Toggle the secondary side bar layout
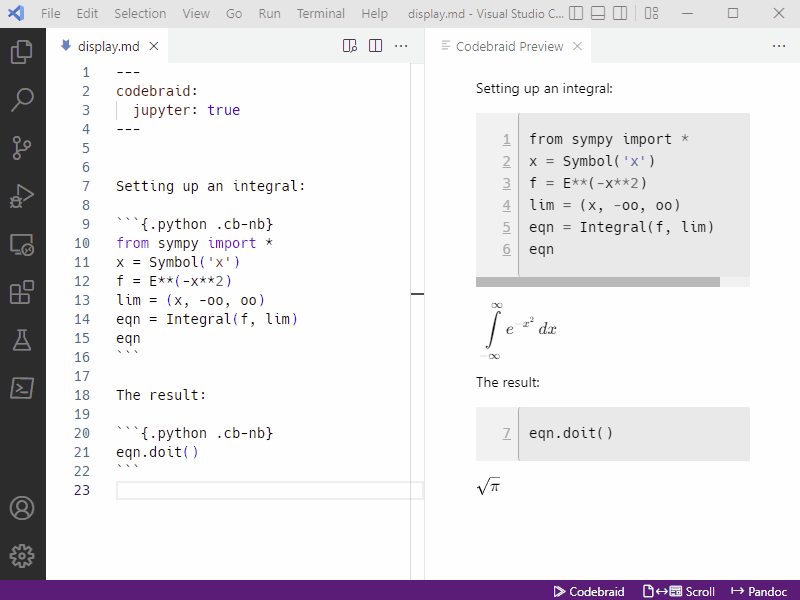The height and width of the screenshot is (600, 800). [620, 13]
